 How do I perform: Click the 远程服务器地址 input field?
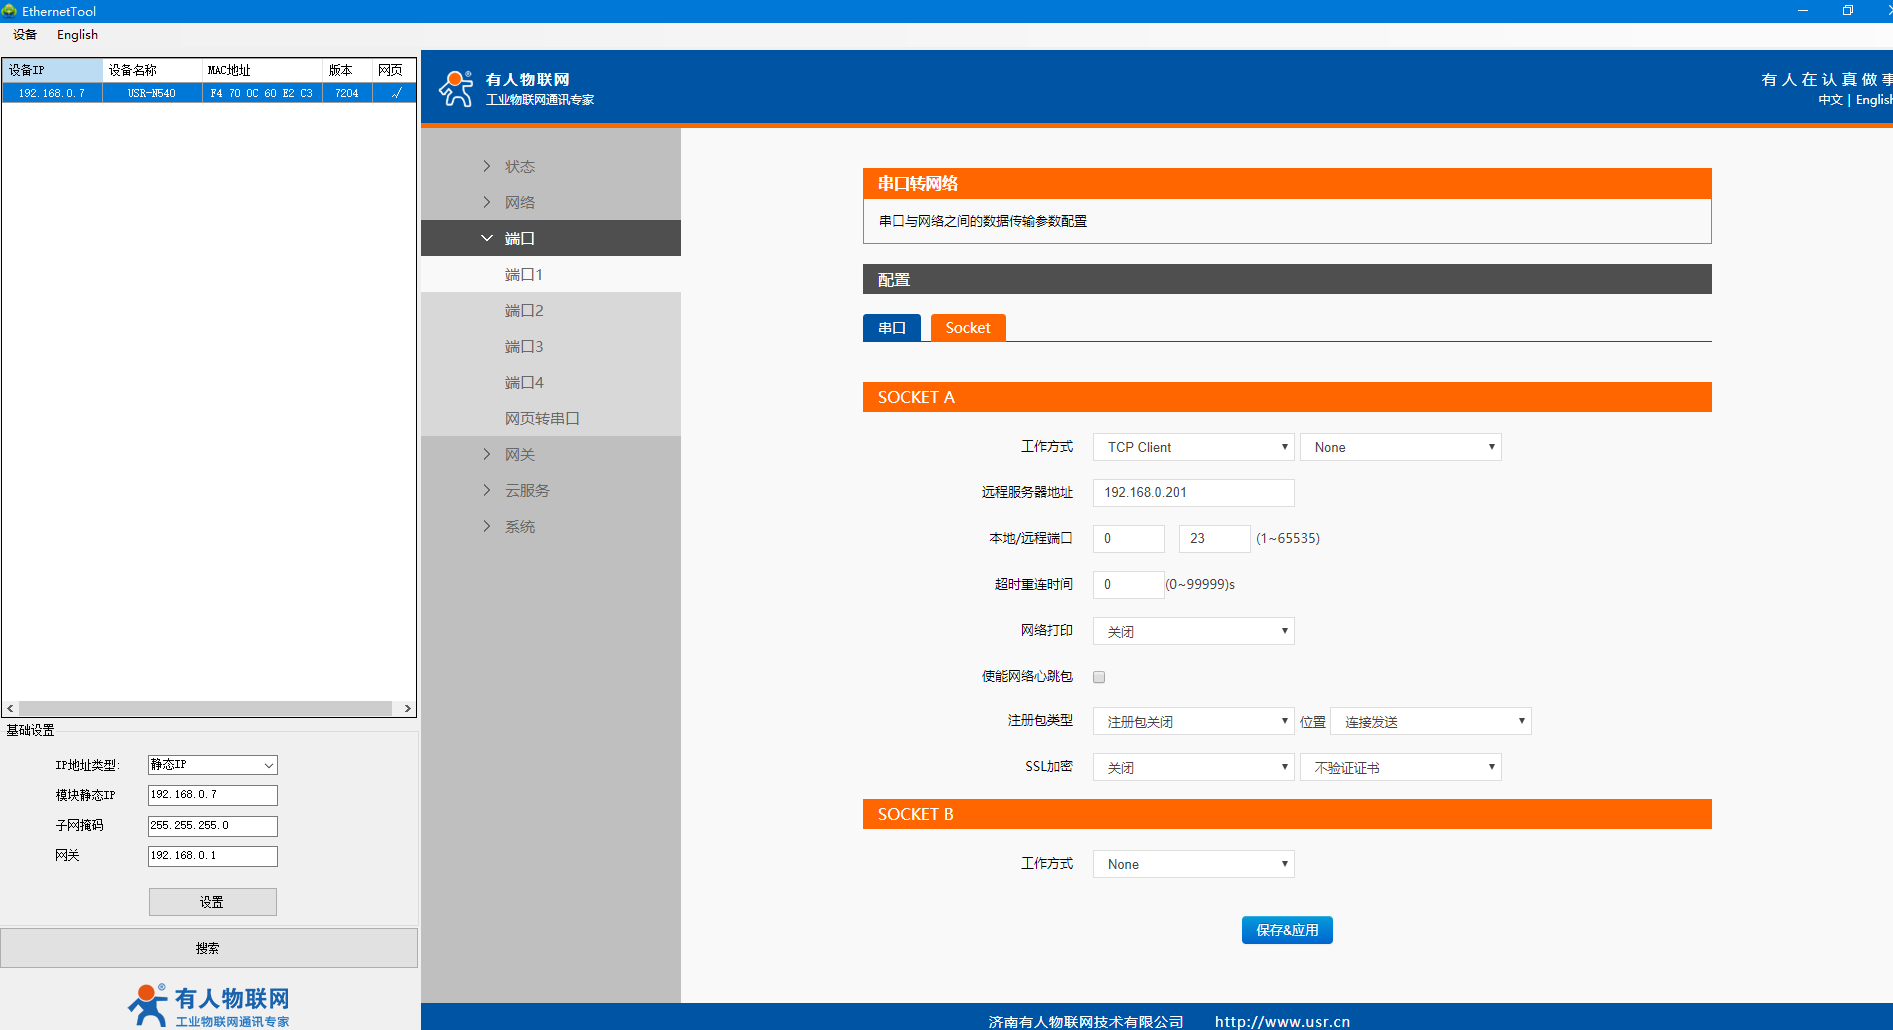[1193, 493]
